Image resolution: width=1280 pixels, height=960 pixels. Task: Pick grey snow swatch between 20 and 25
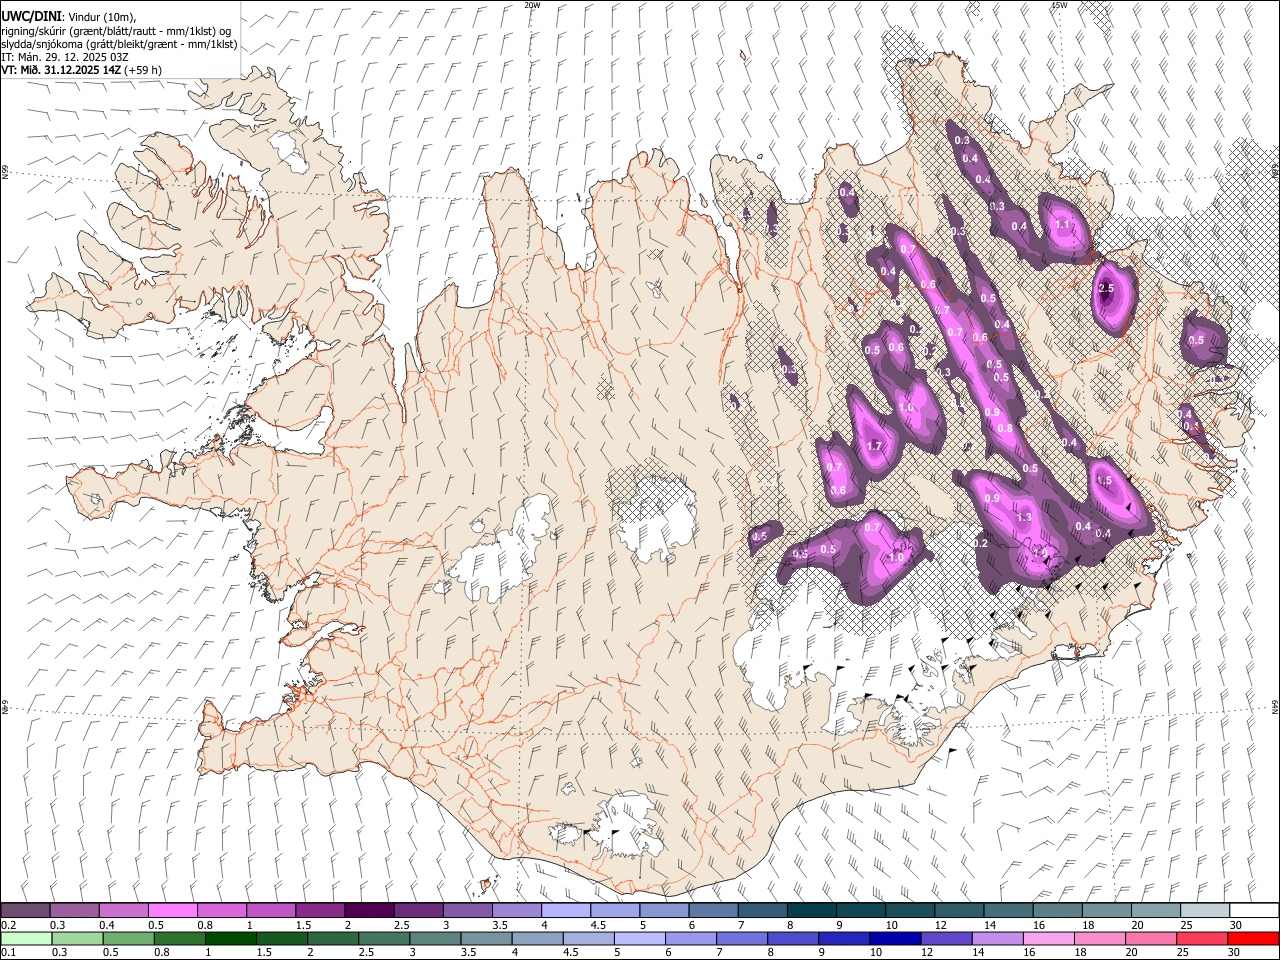(x=1156, y=910)
